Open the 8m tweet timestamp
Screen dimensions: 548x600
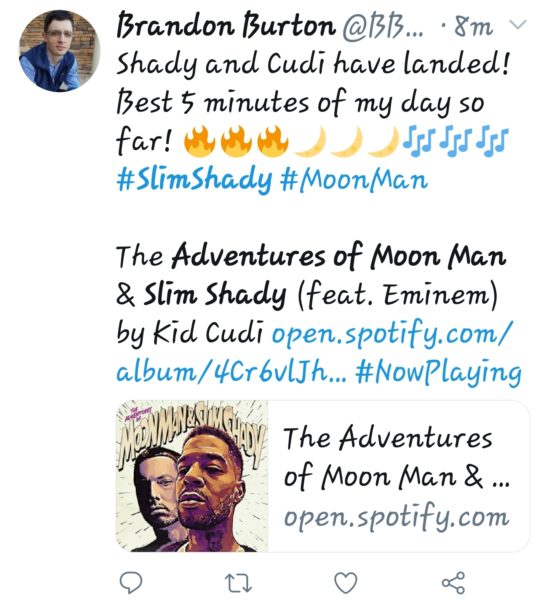[473, 27]
